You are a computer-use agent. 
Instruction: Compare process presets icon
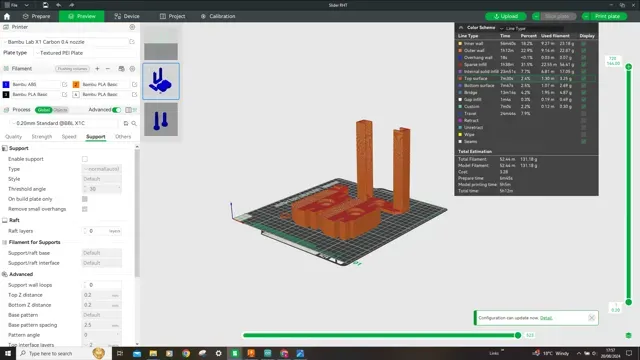pos(129,110)
